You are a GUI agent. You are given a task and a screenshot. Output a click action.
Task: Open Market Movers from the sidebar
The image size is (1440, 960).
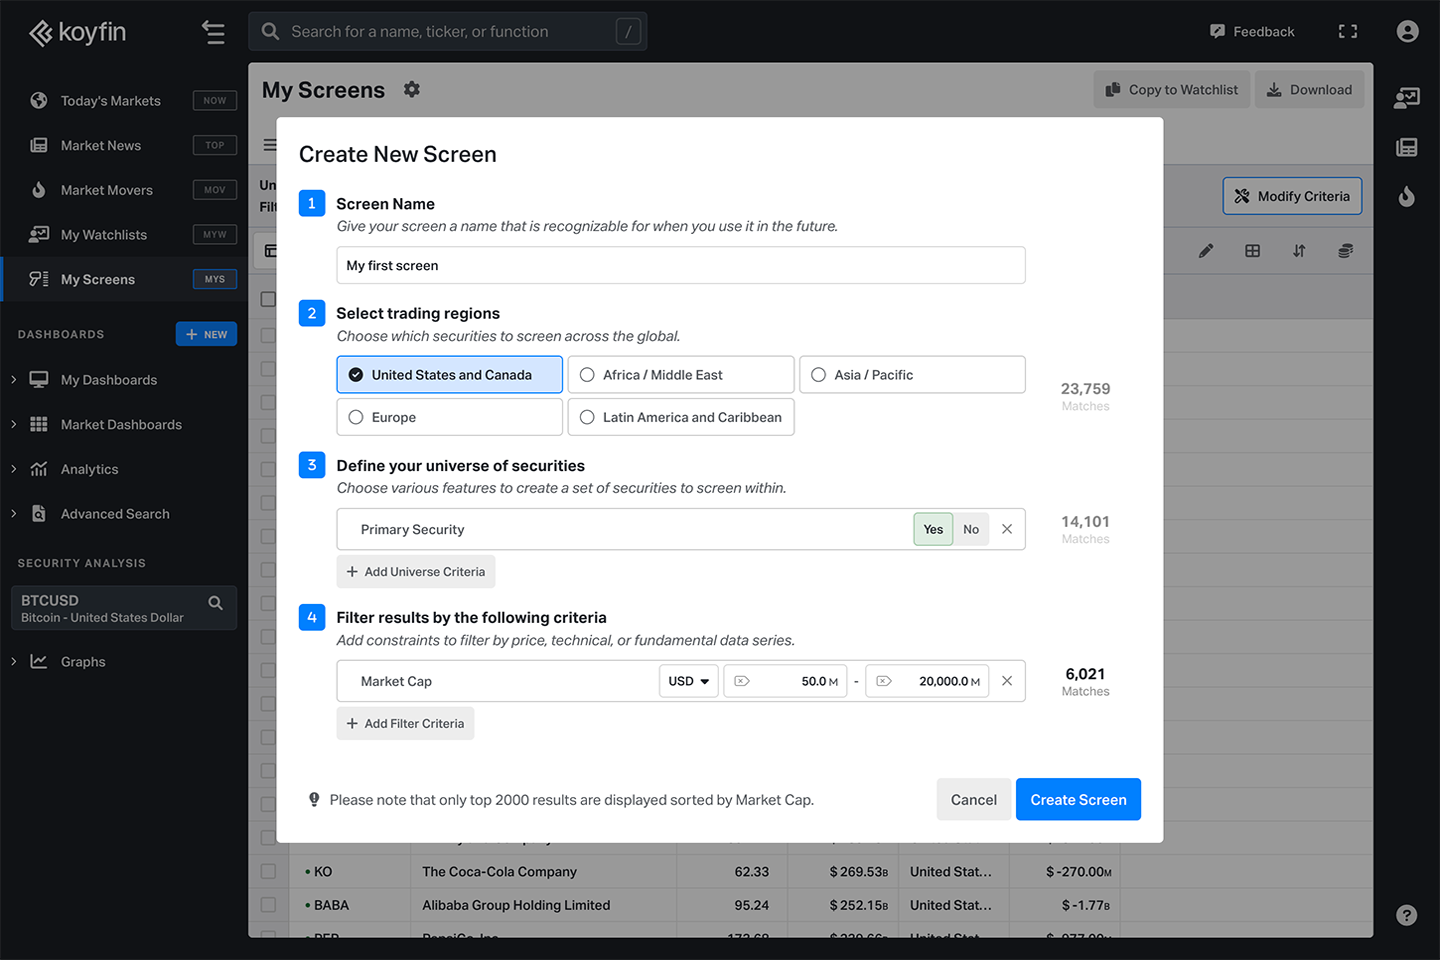pyautogui.click(x=106, y=189)
